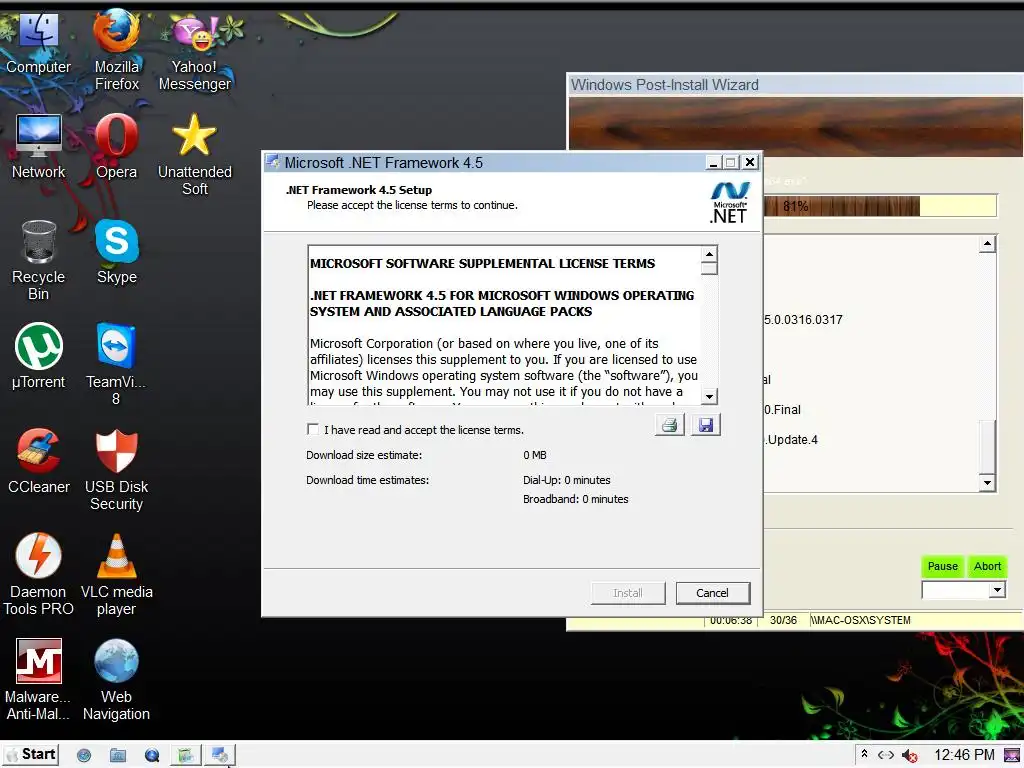Viewport: 1024px width, 768px height.
Task: Click the Microsoft .NET logo
Action: (x=729, y=202)
